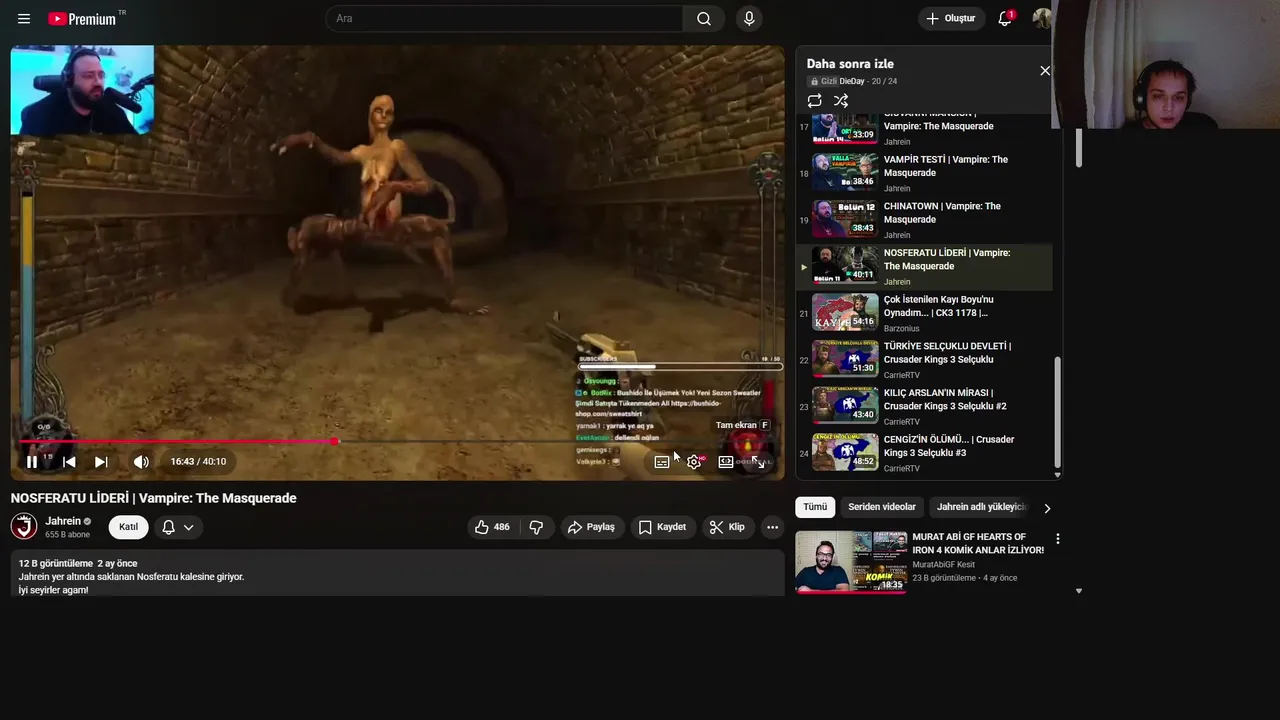Click the magnifier search button
The width and height of the screenshot is (1280, 720).
coord(704,18)
